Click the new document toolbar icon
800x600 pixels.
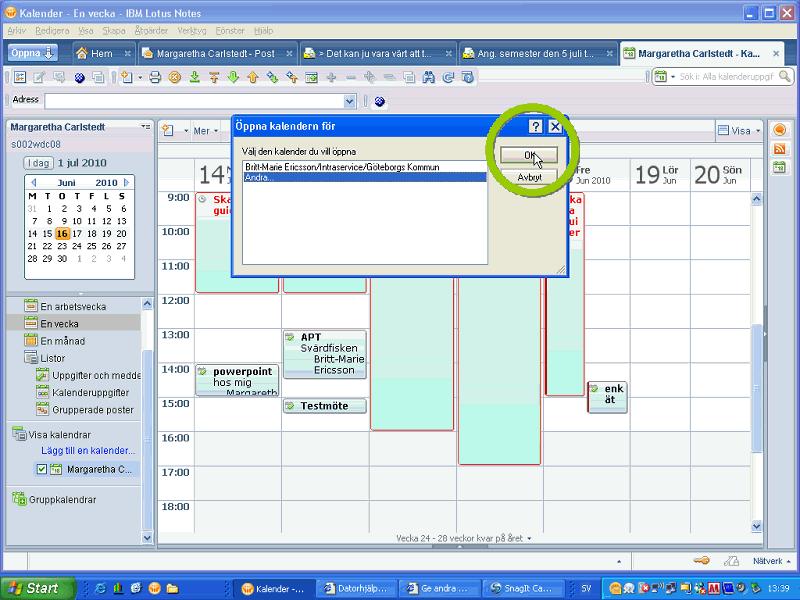(x=127, y=78)
